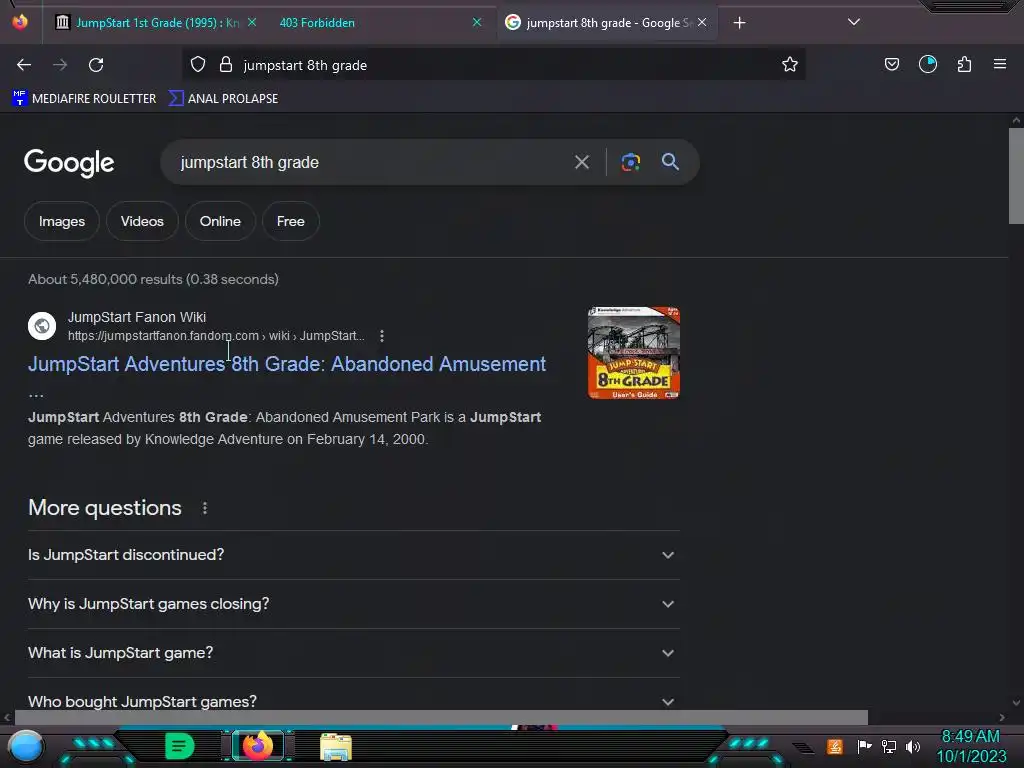
Task: Click the network tray icon
Action: (x=888, y=746)
